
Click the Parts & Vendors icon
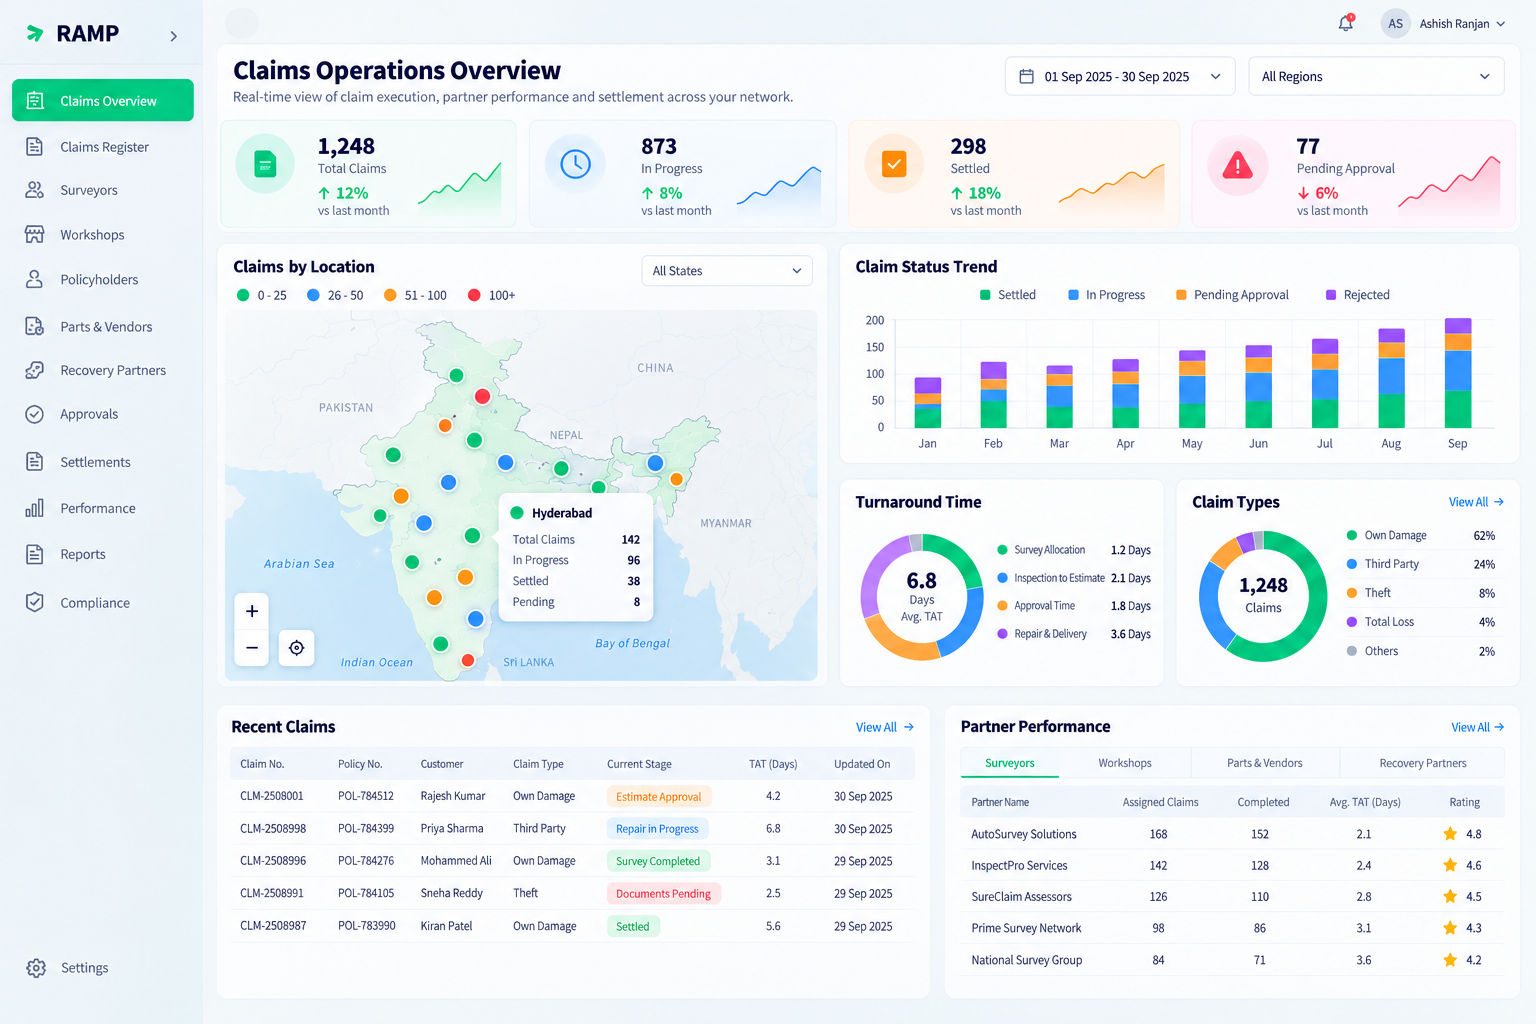34,326
